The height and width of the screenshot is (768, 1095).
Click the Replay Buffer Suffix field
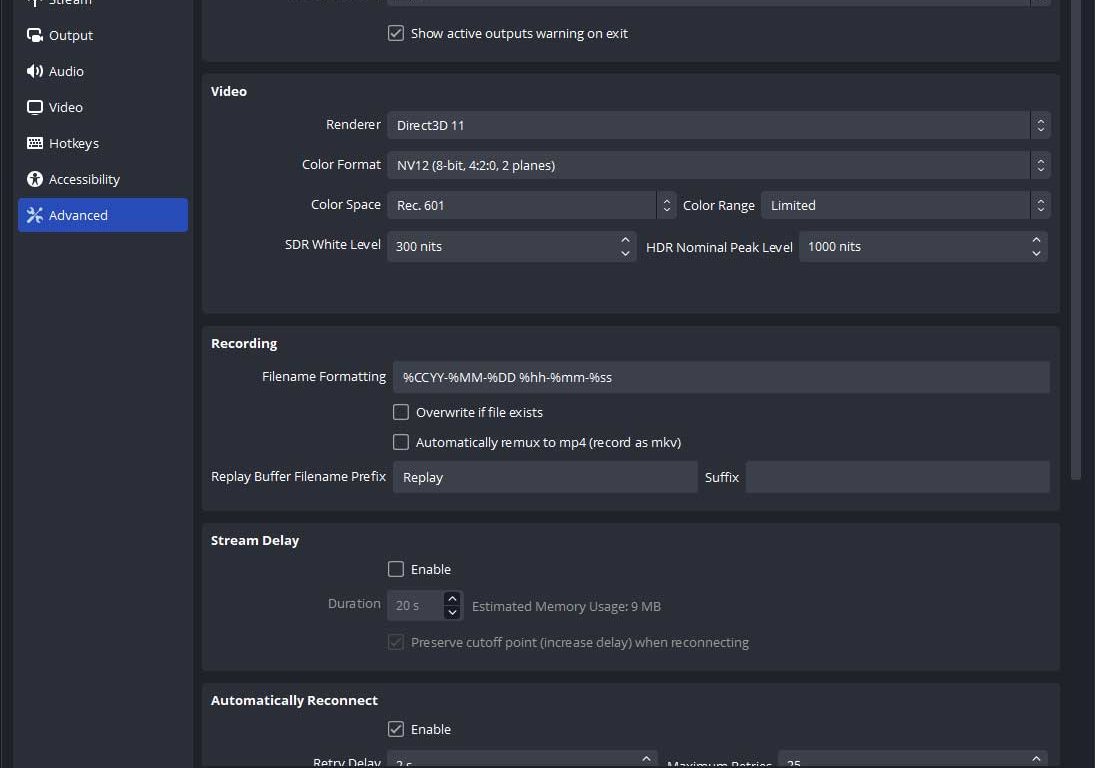[897, 477]
